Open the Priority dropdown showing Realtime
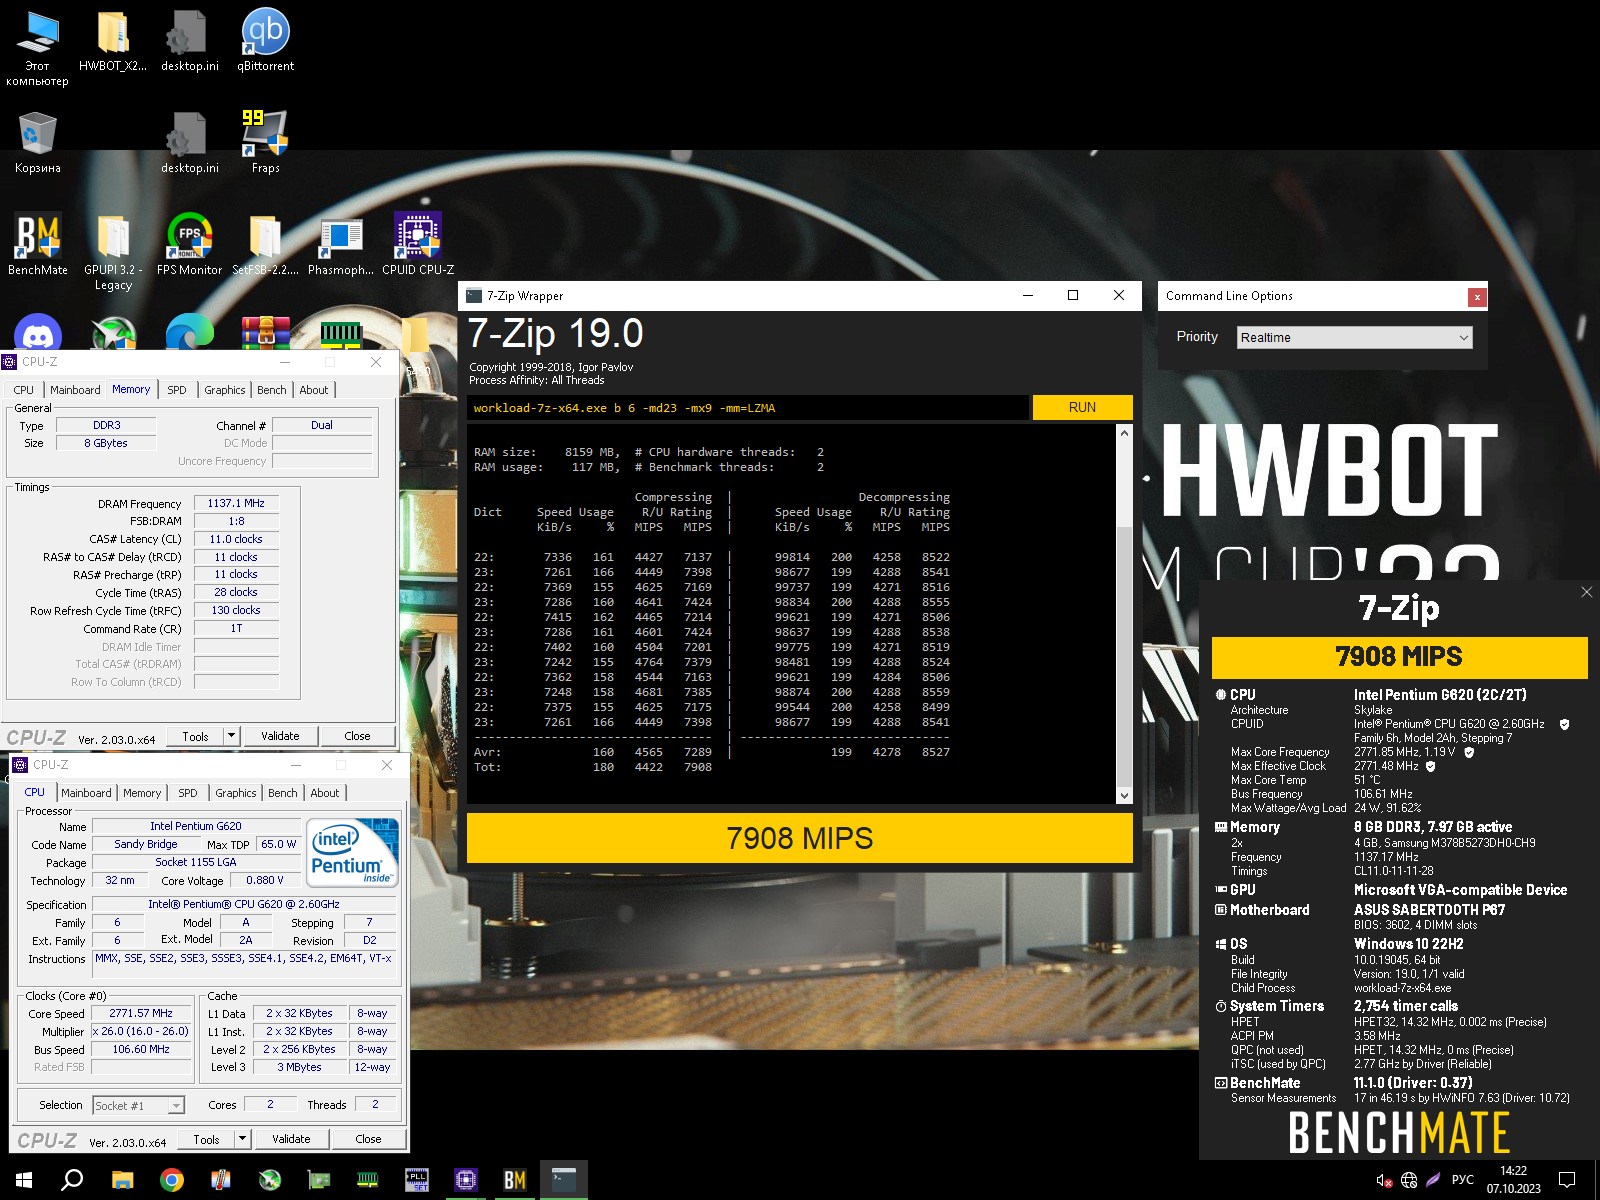1600x1200 pixels. 1354,338
